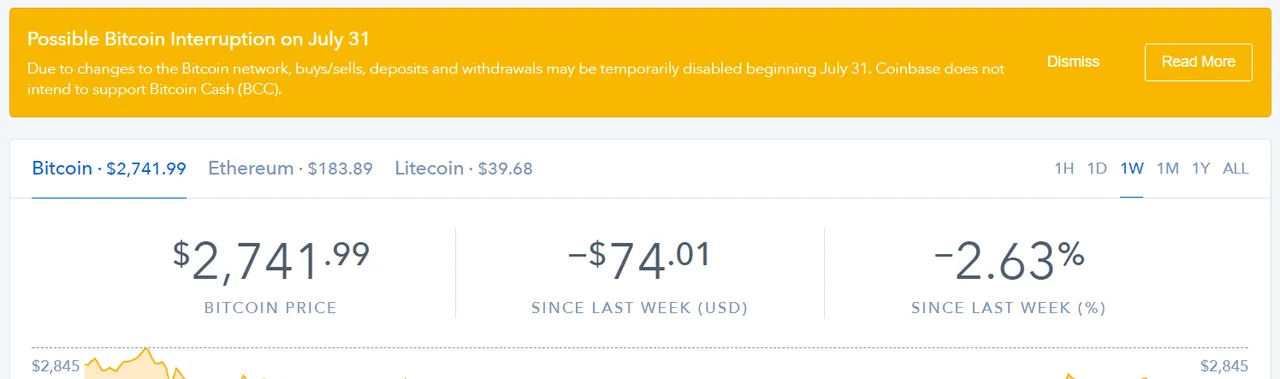This screenshot has height=379, width=1280.
Task: Click the Possible Bitcoin Interruption headline
Action: [x=199, y=39]
